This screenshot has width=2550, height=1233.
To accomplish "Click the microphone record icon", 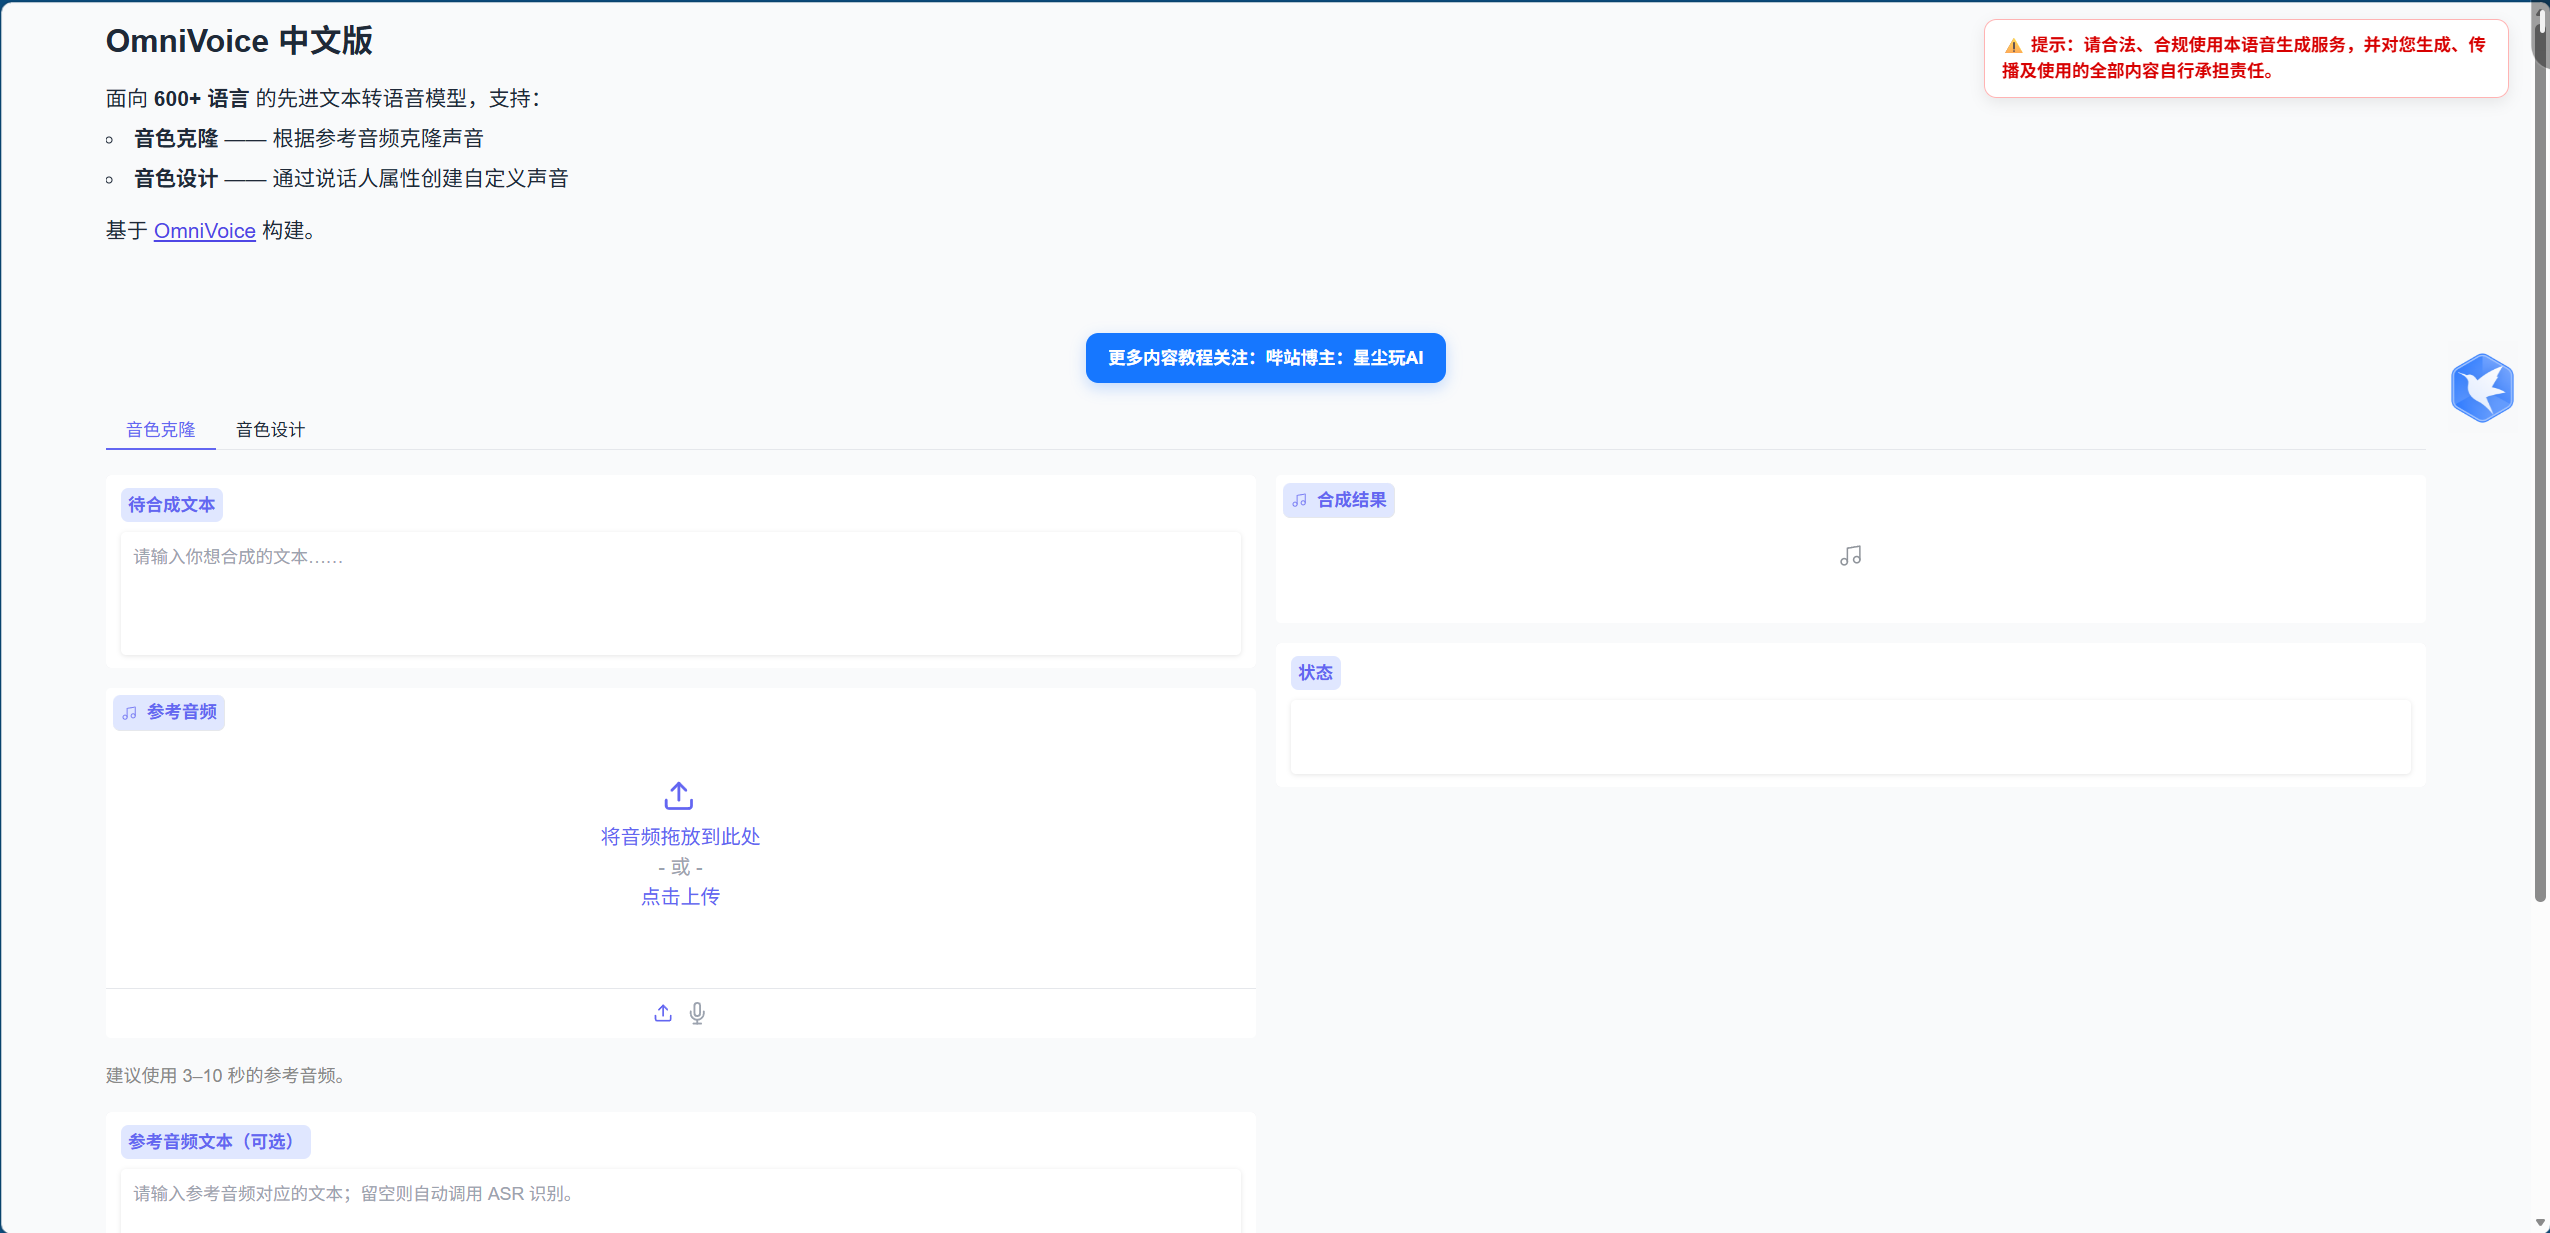I will [698, 1013].
